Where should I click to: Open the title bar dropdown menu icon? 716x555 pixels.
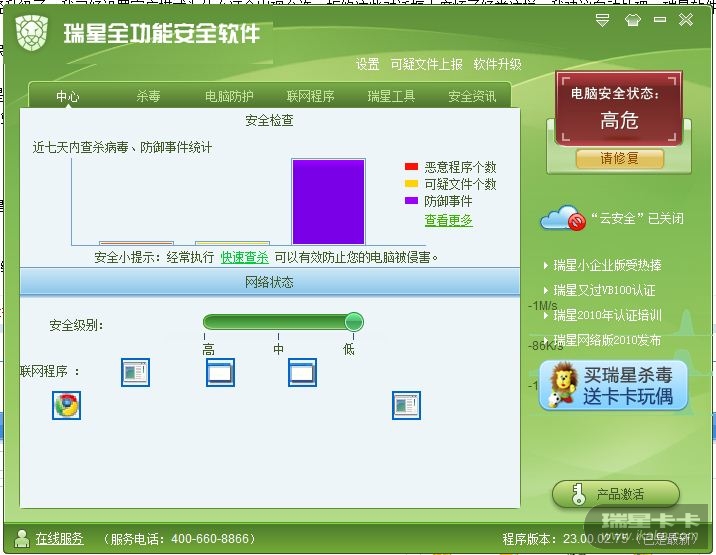tap(603, 20)
